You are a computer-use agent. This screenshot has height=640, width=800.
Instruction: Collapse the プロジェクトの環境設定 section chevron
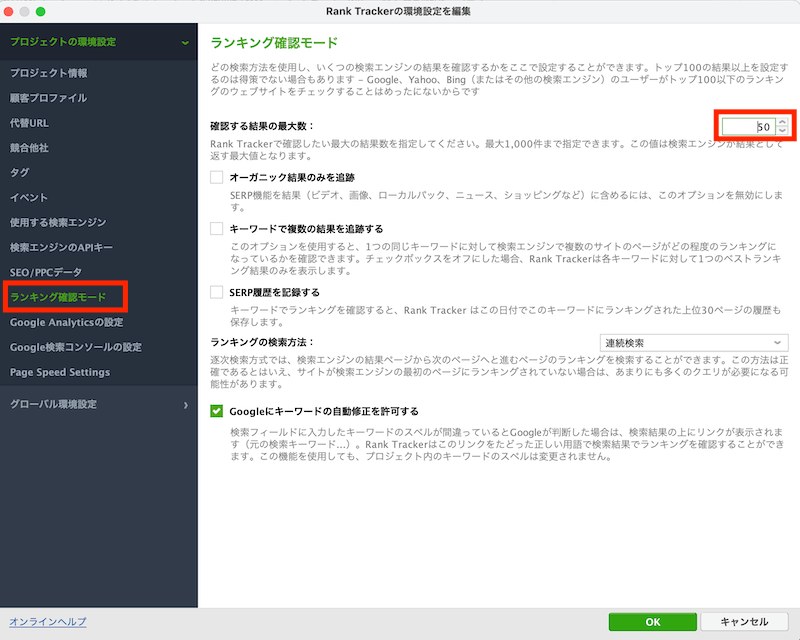click(x=185, y=43)
